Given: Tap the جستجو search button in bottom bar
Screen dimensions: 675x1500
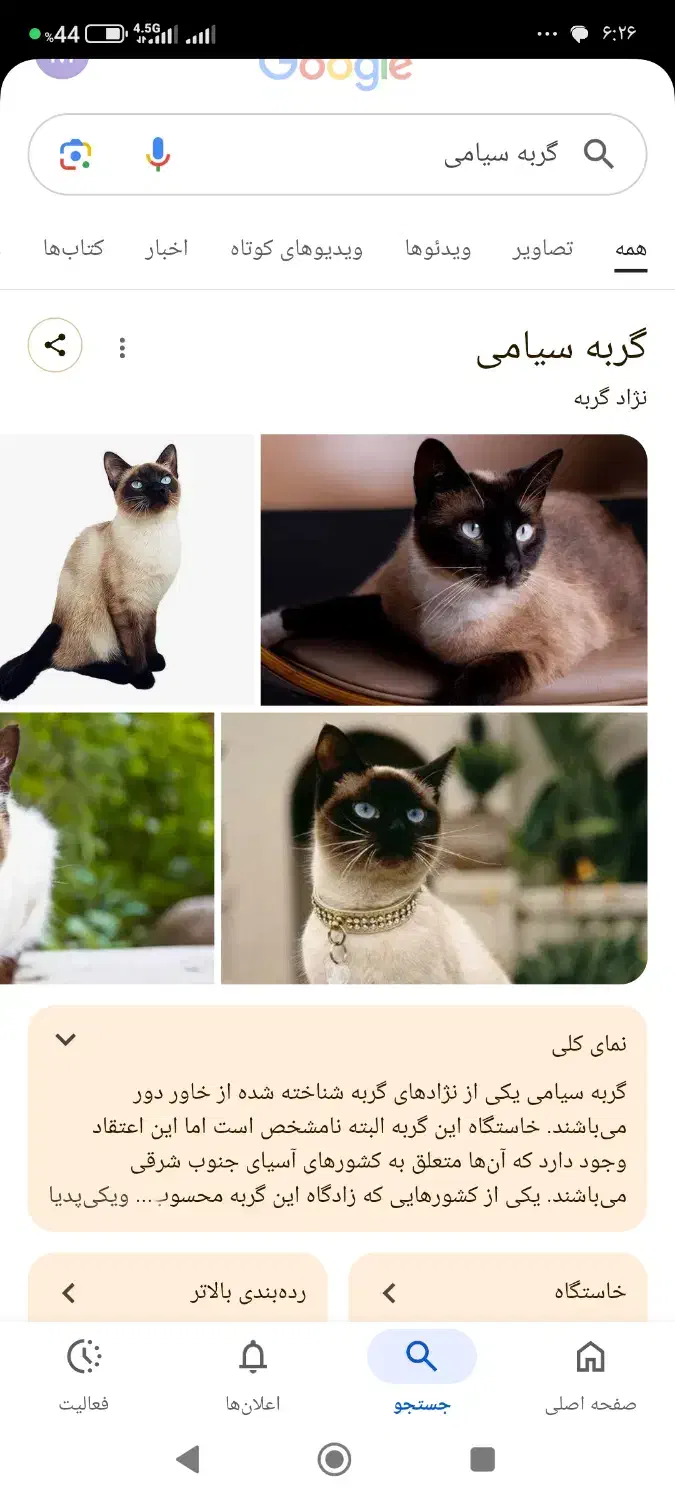Looking at the screenshot, I should [422, 1375].
